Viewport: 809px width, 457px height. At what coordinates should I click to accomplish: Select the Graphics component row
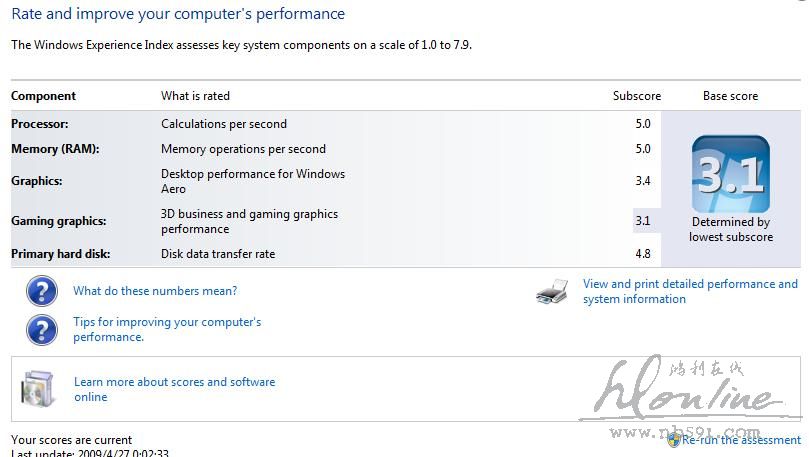tap(37, 181)
